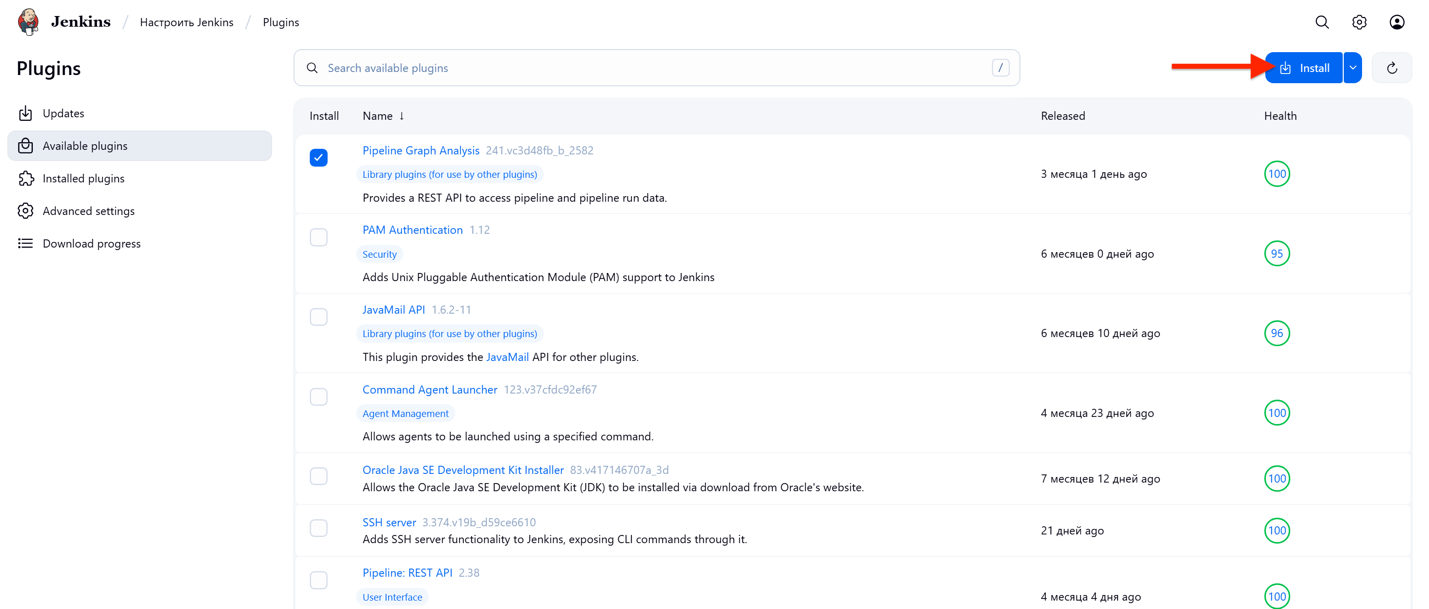1429x609 pixels.
Task: Click health score 95 badge for PAM Authentication
Action: click(x=1276, y=254)
